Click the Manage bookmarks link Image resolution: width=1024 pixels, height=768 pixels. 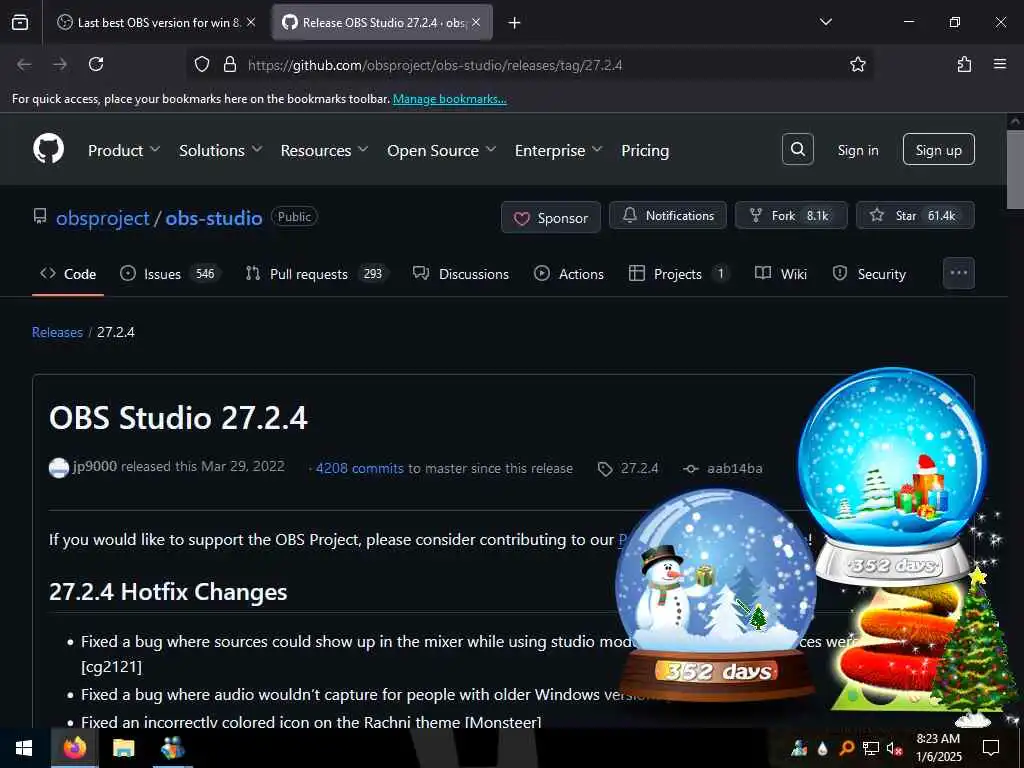[449, 99]
